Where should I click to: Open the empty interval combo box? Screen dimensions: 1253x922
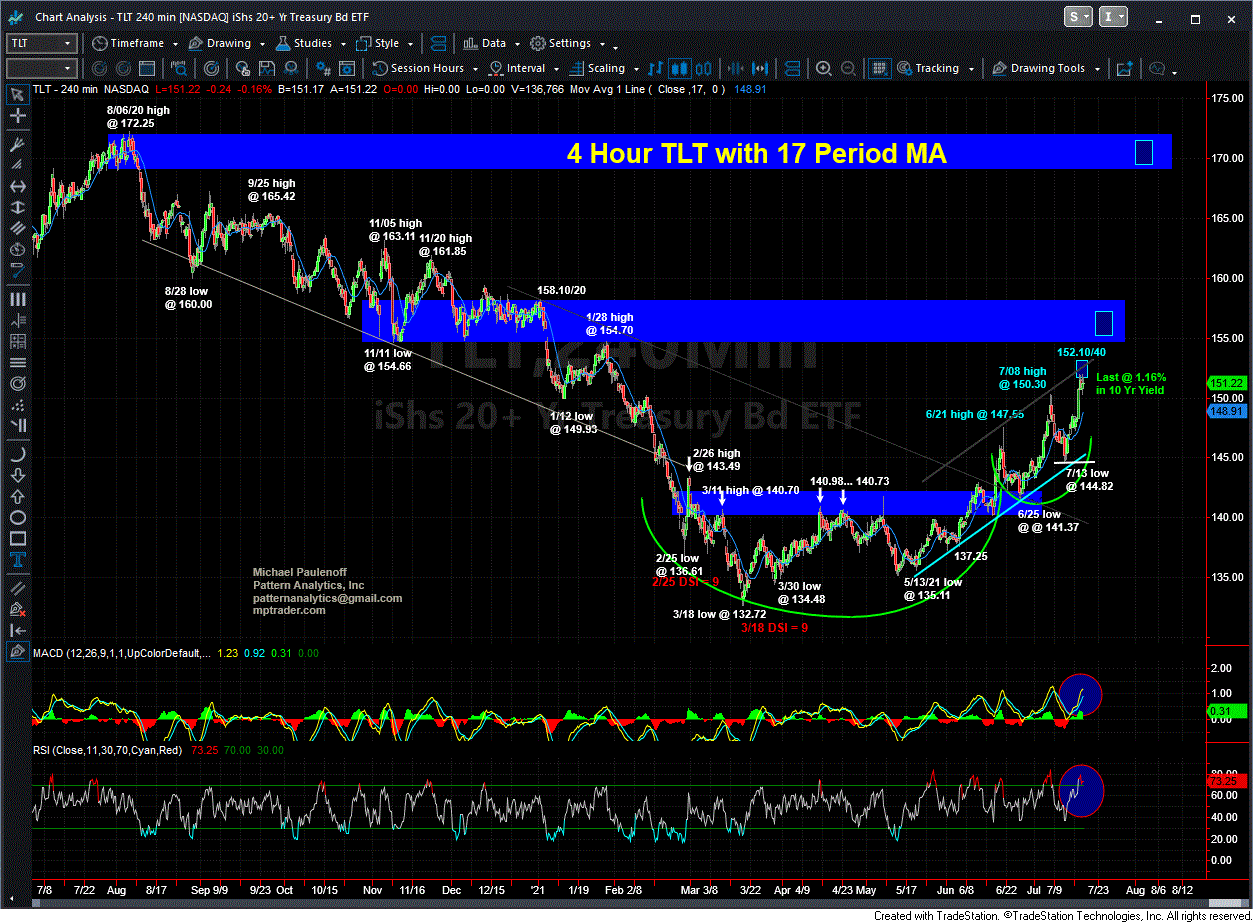[x=42, y=68]
